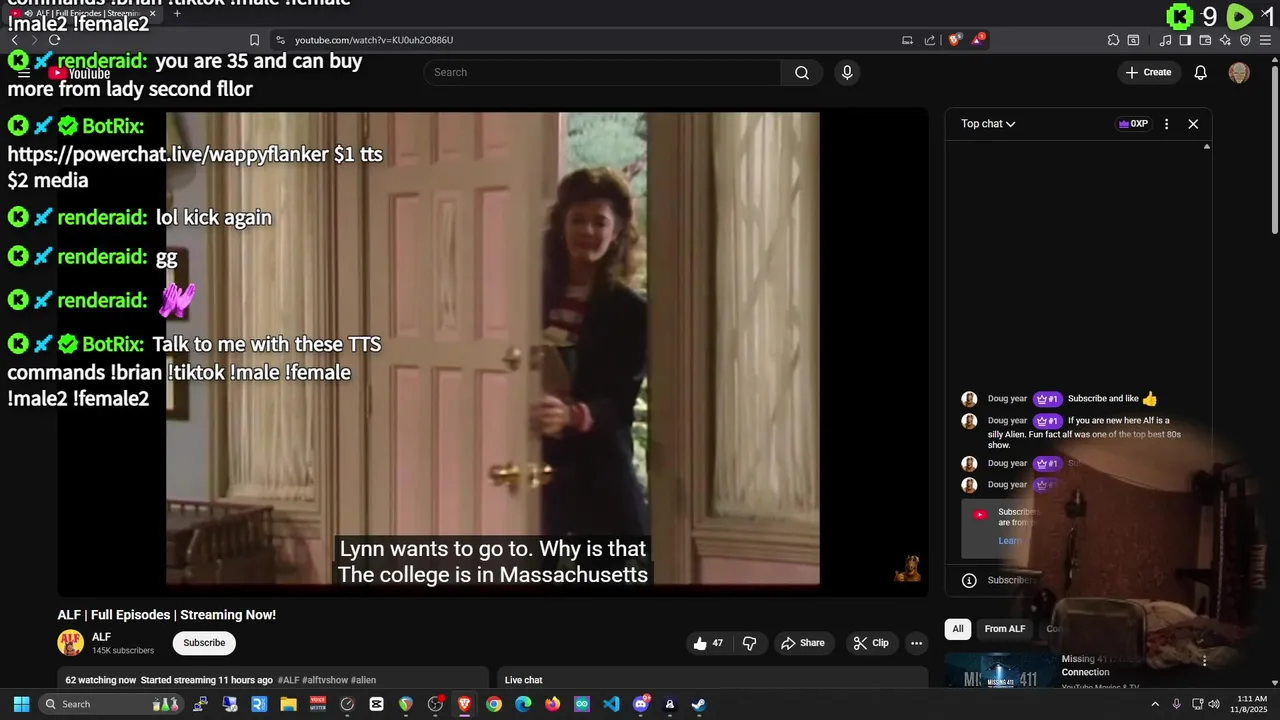Open the ALF channel avatar
Viewport: 1280px width, 720px height.
point(70,643)
